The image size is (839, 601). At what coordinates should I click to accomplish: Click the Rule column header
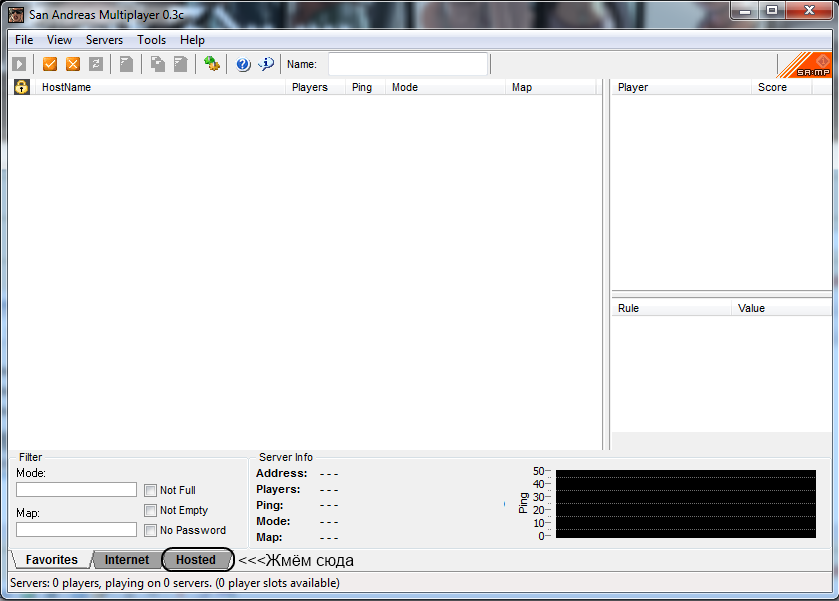[x=672, y=308]
